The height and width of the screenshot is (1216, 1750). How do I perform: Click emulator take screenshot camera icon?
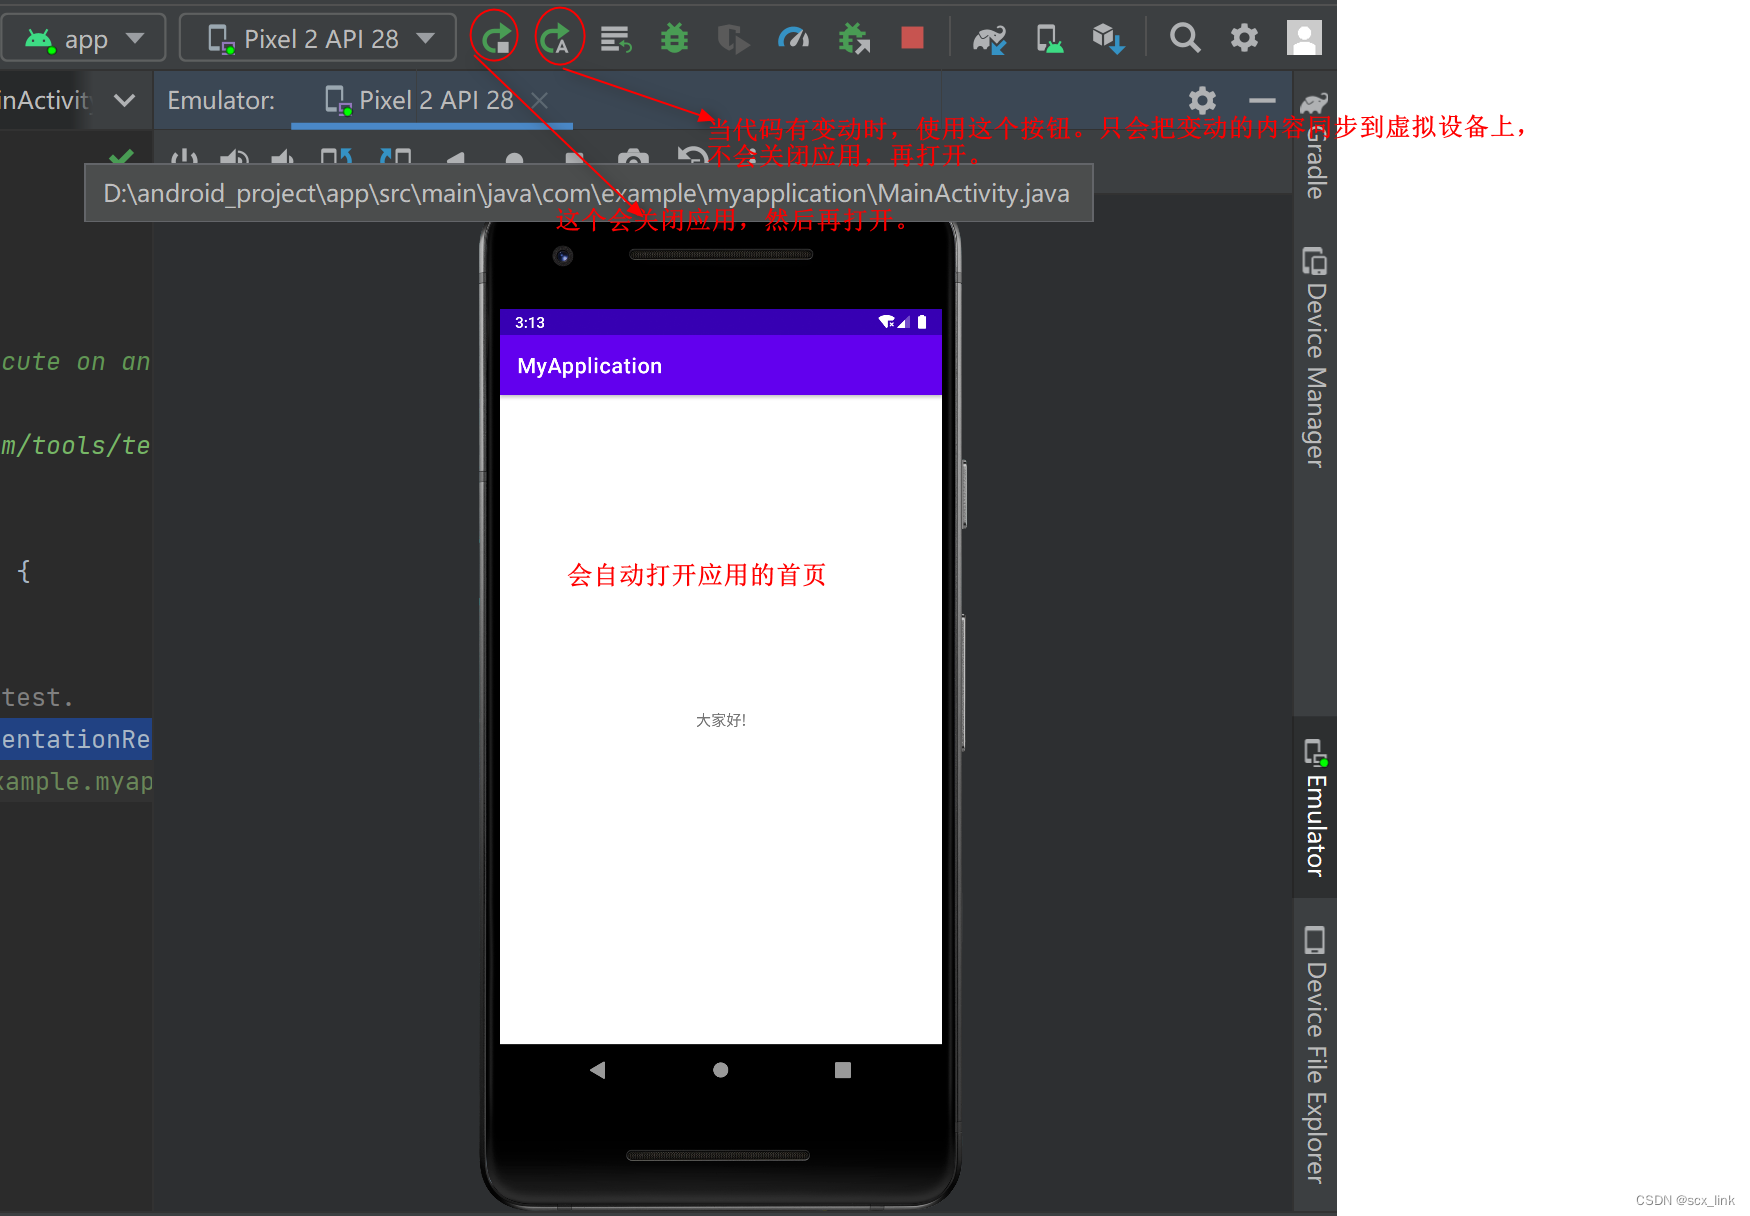click(x=633, y=158)
